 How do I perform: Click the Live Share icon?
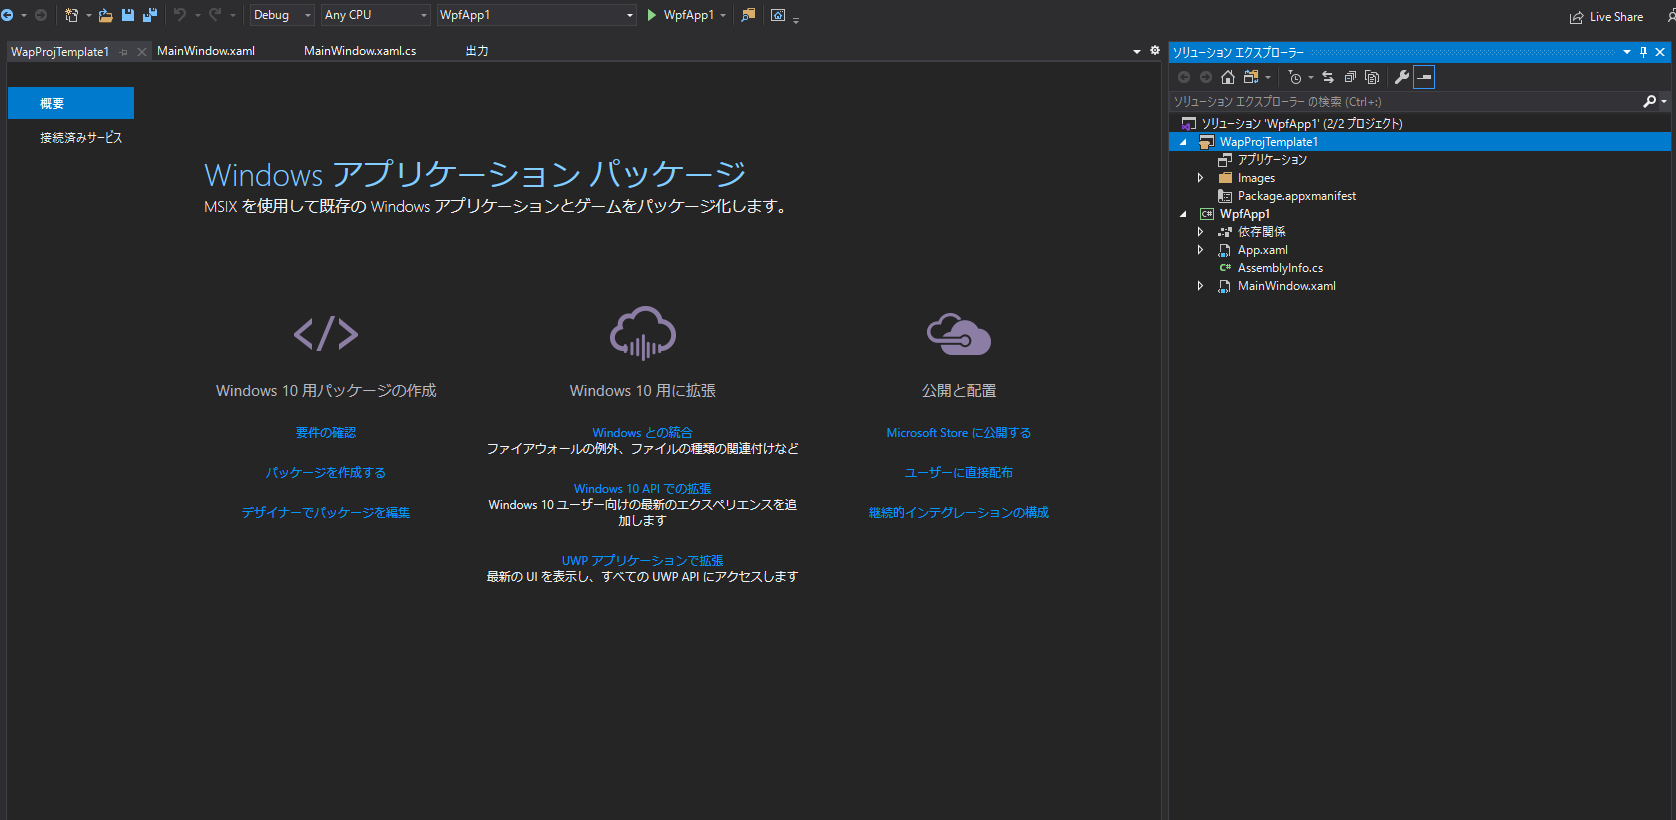point(1576,17)
